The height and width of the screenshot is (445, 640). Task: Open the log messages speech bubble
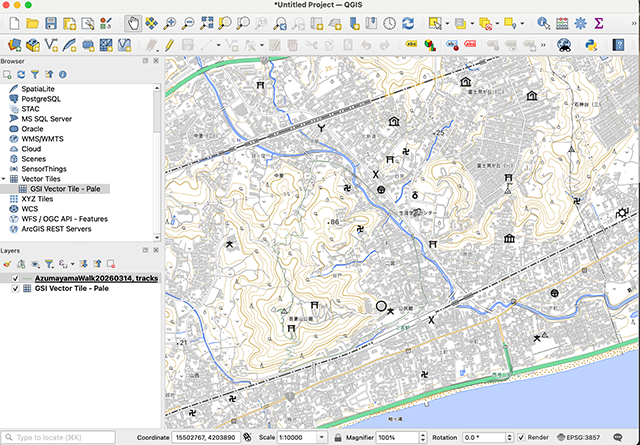[x=618, y=437]
